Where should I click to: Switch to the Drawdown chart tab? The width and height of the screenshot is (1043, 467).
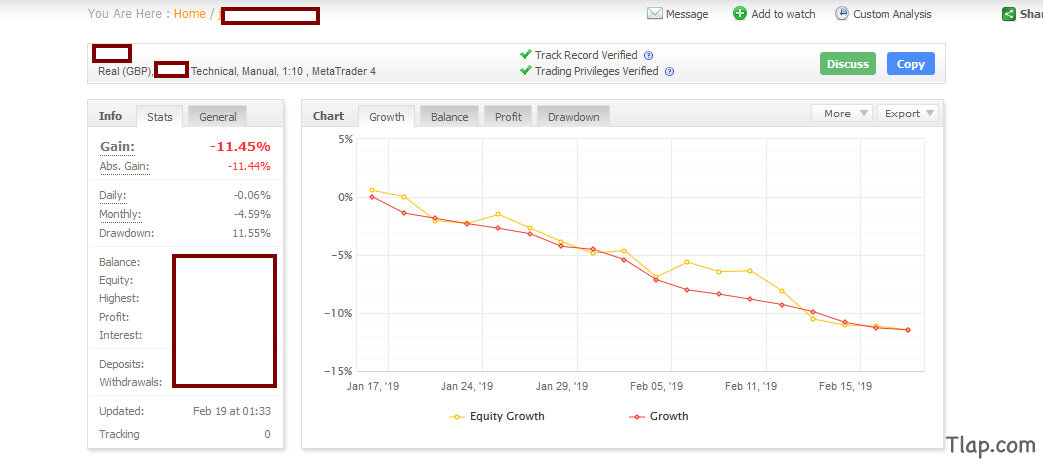573,116
